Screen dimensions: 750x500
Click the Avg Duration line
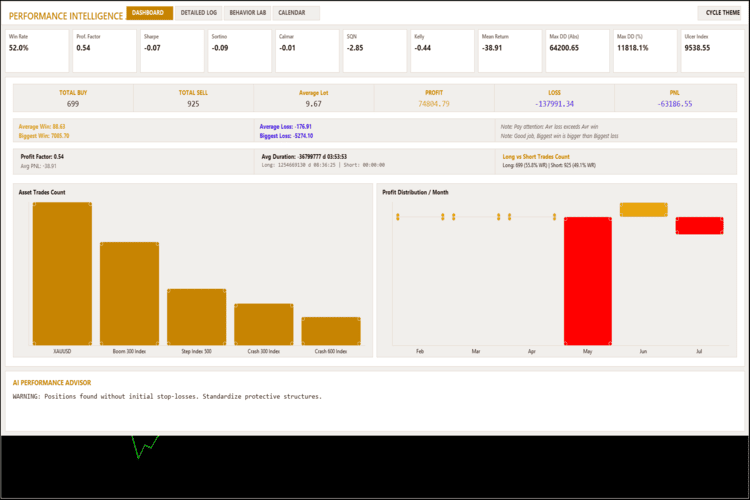pos(304,156)
